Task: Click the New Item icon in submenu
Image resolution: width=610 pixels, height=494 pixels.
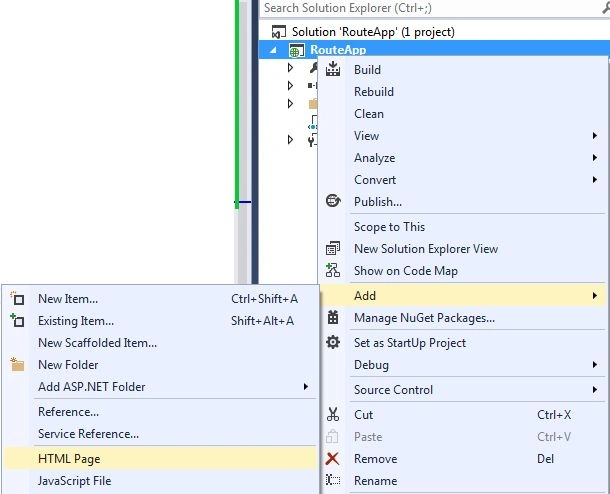Action: coord(17,298)
